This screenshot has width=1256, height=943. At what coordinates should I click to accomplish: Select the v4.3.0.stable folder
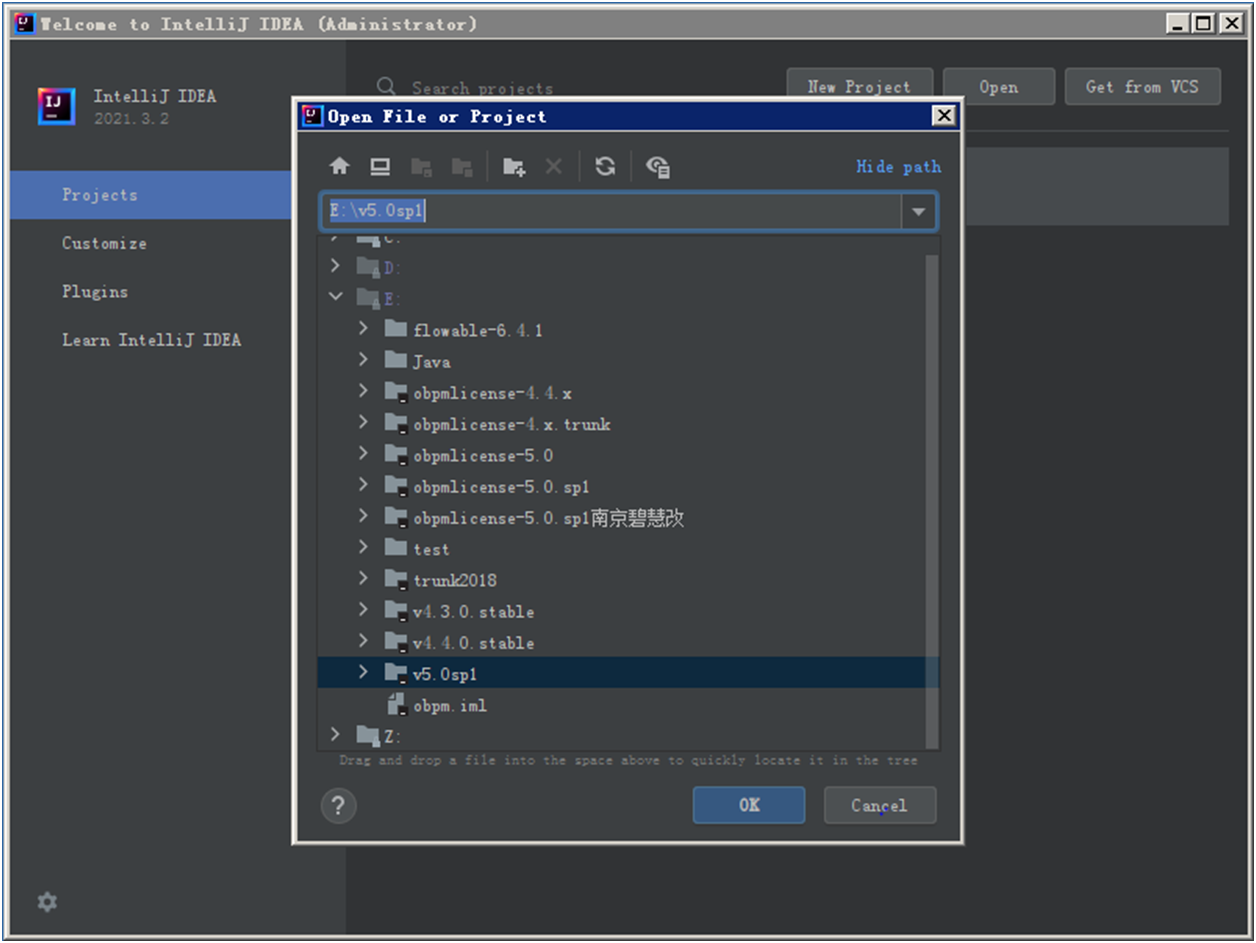pos(473,611)
